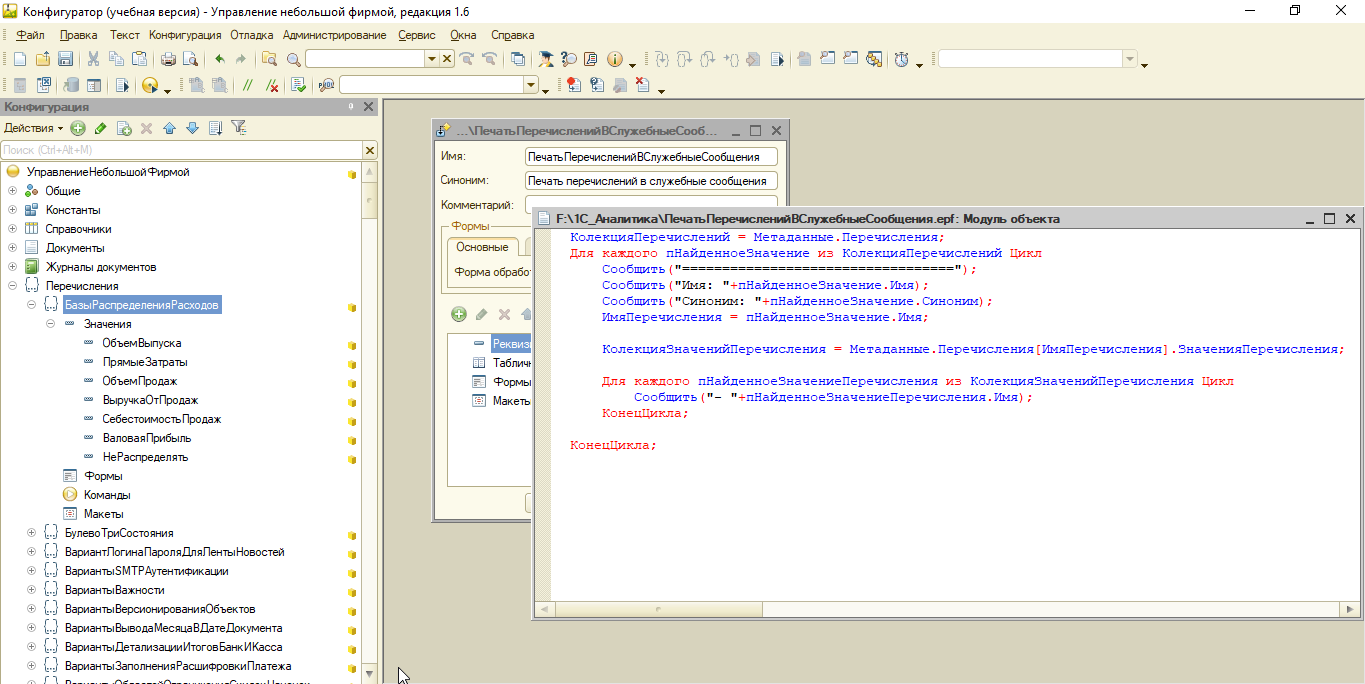The image size is (1365, 684).
Task: Click the green plus Add icon in Configuration panel
Action: [78, 128]
